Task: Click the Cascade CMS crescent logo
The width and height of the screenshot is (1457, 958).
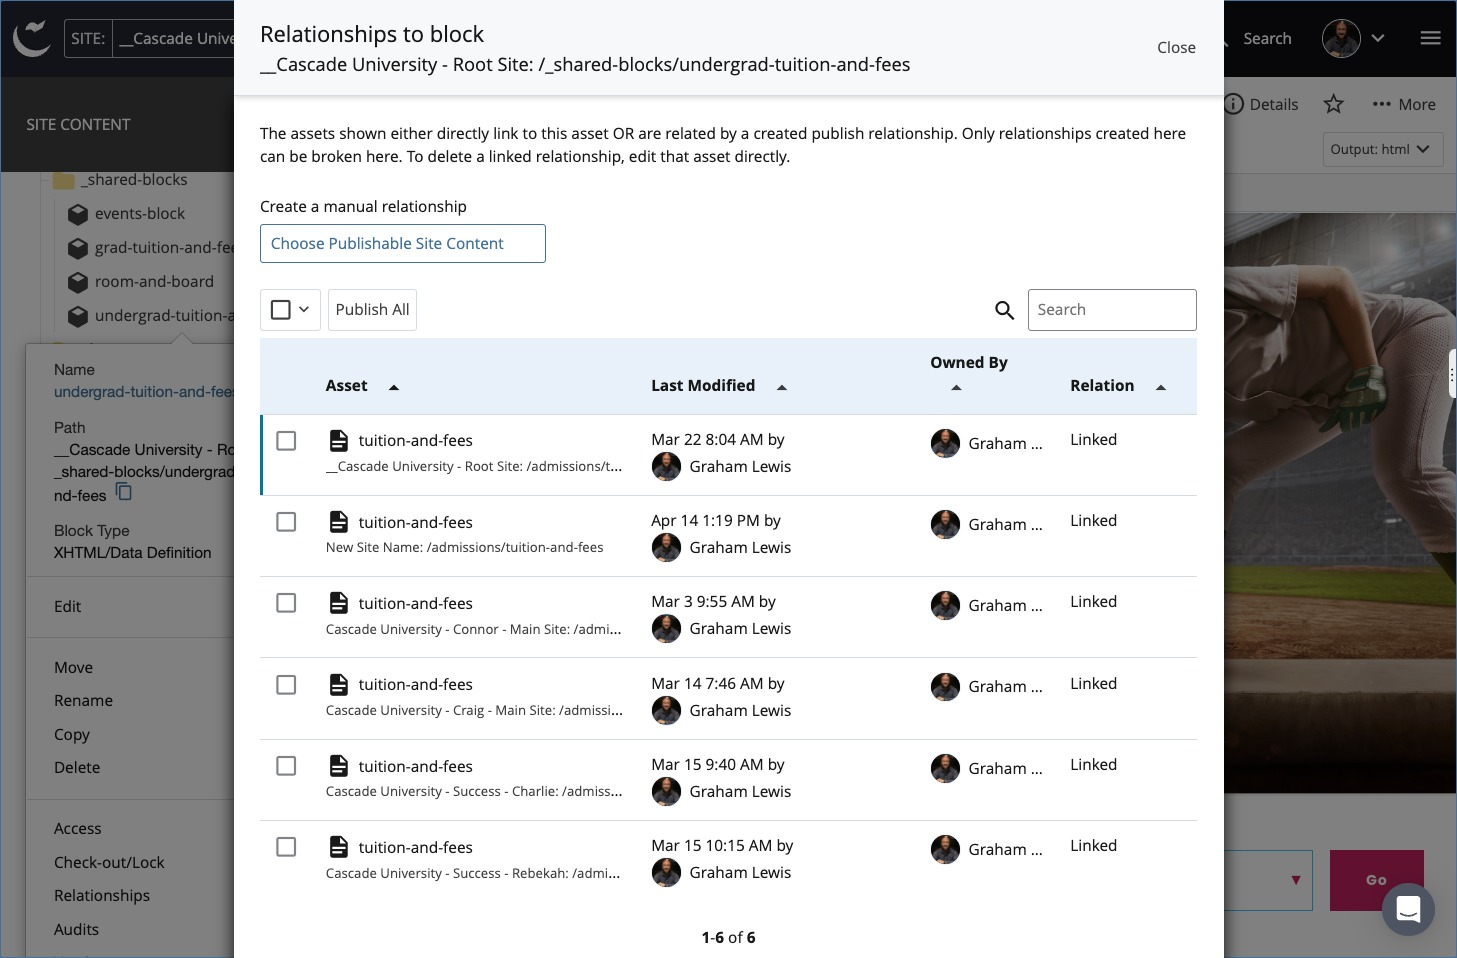Action: (x=32, y=38)
